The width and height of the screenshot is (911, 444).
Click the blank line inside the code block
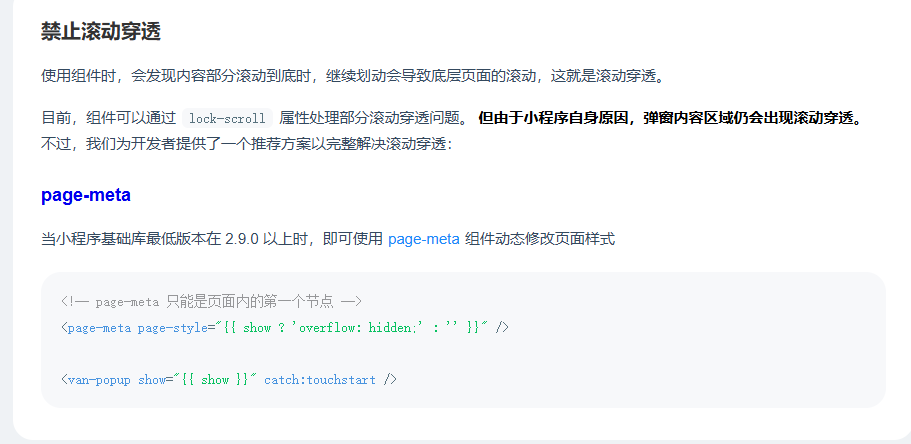(x=463, y=354)
